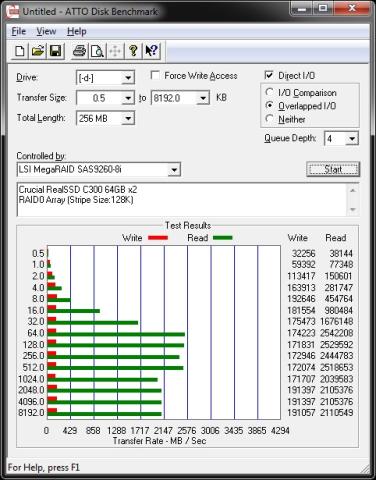376x480 pixels.
Task: Open a saved benchmark file icon
Action: tap(37, 52)
